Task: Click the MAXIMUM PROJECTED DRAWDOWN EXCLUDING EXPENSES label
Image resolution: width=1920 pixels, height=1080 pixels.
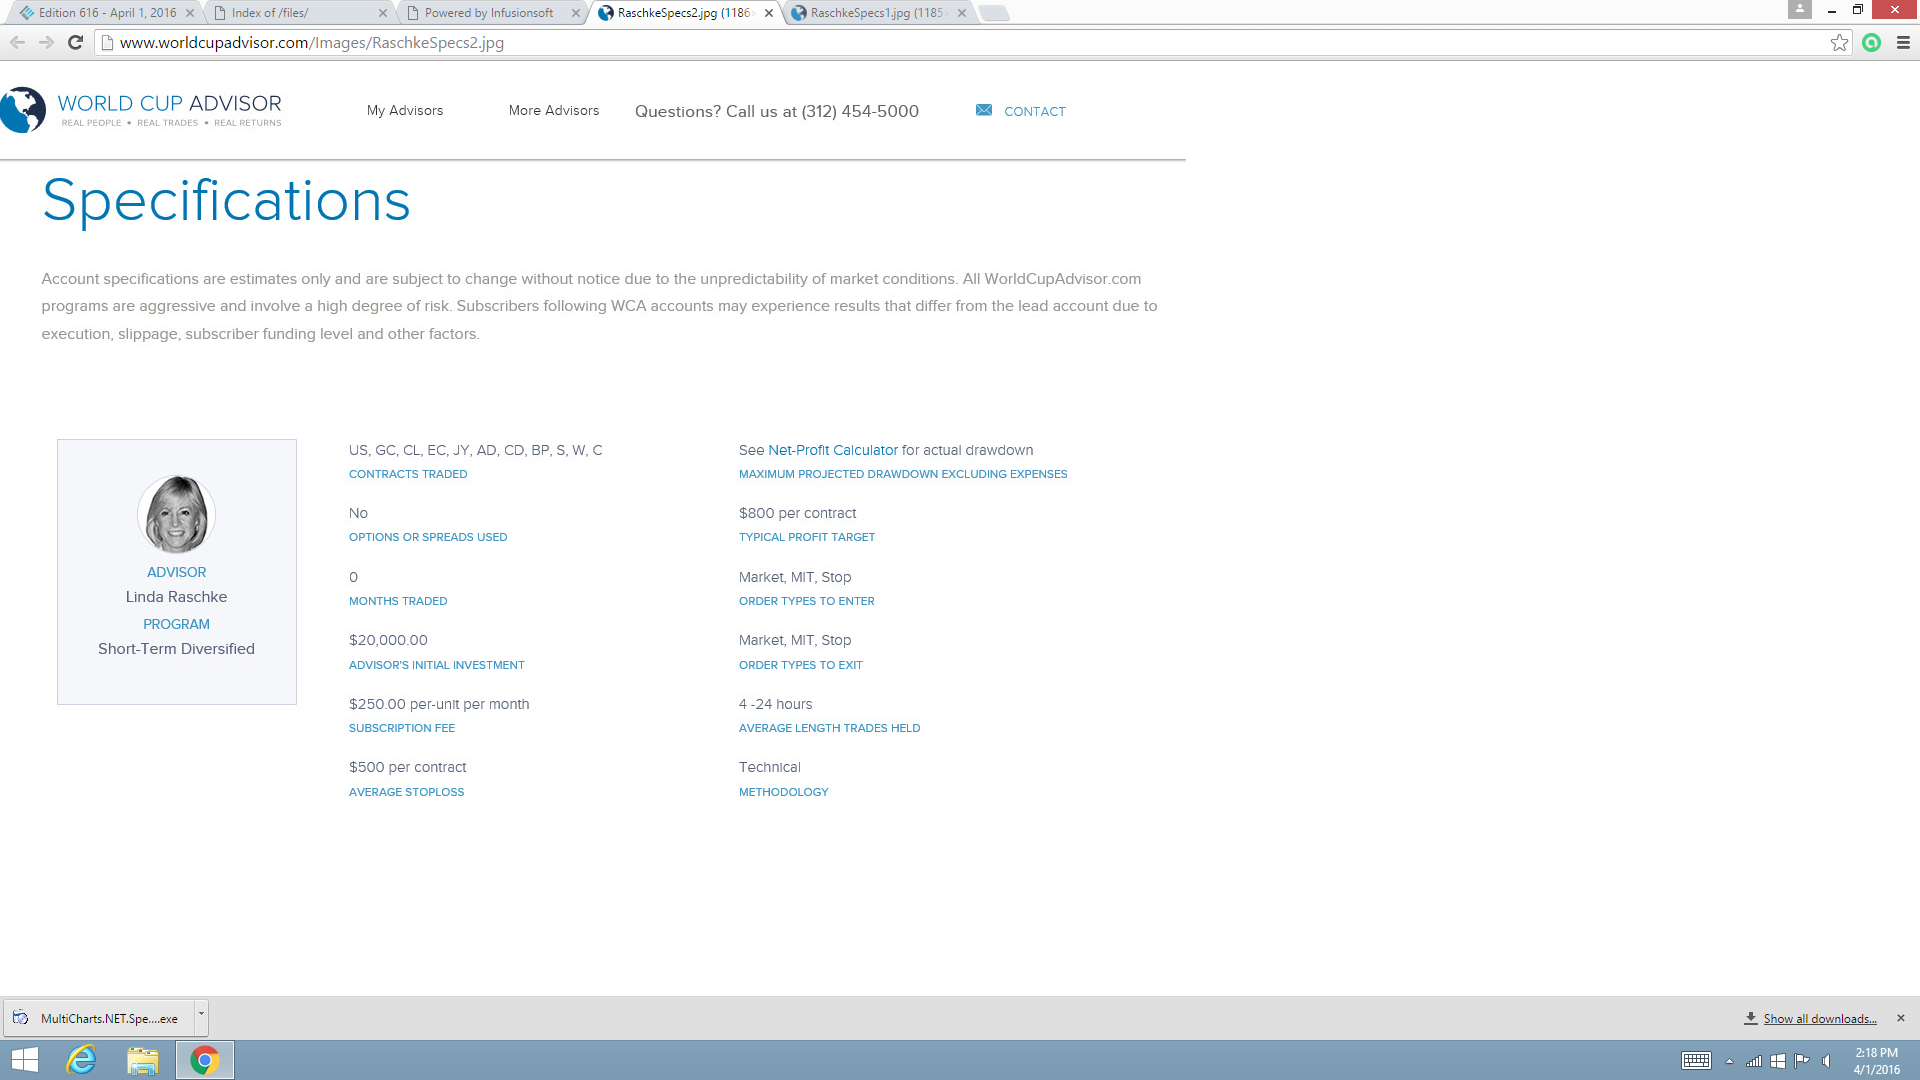Action: tap(903, 474)
